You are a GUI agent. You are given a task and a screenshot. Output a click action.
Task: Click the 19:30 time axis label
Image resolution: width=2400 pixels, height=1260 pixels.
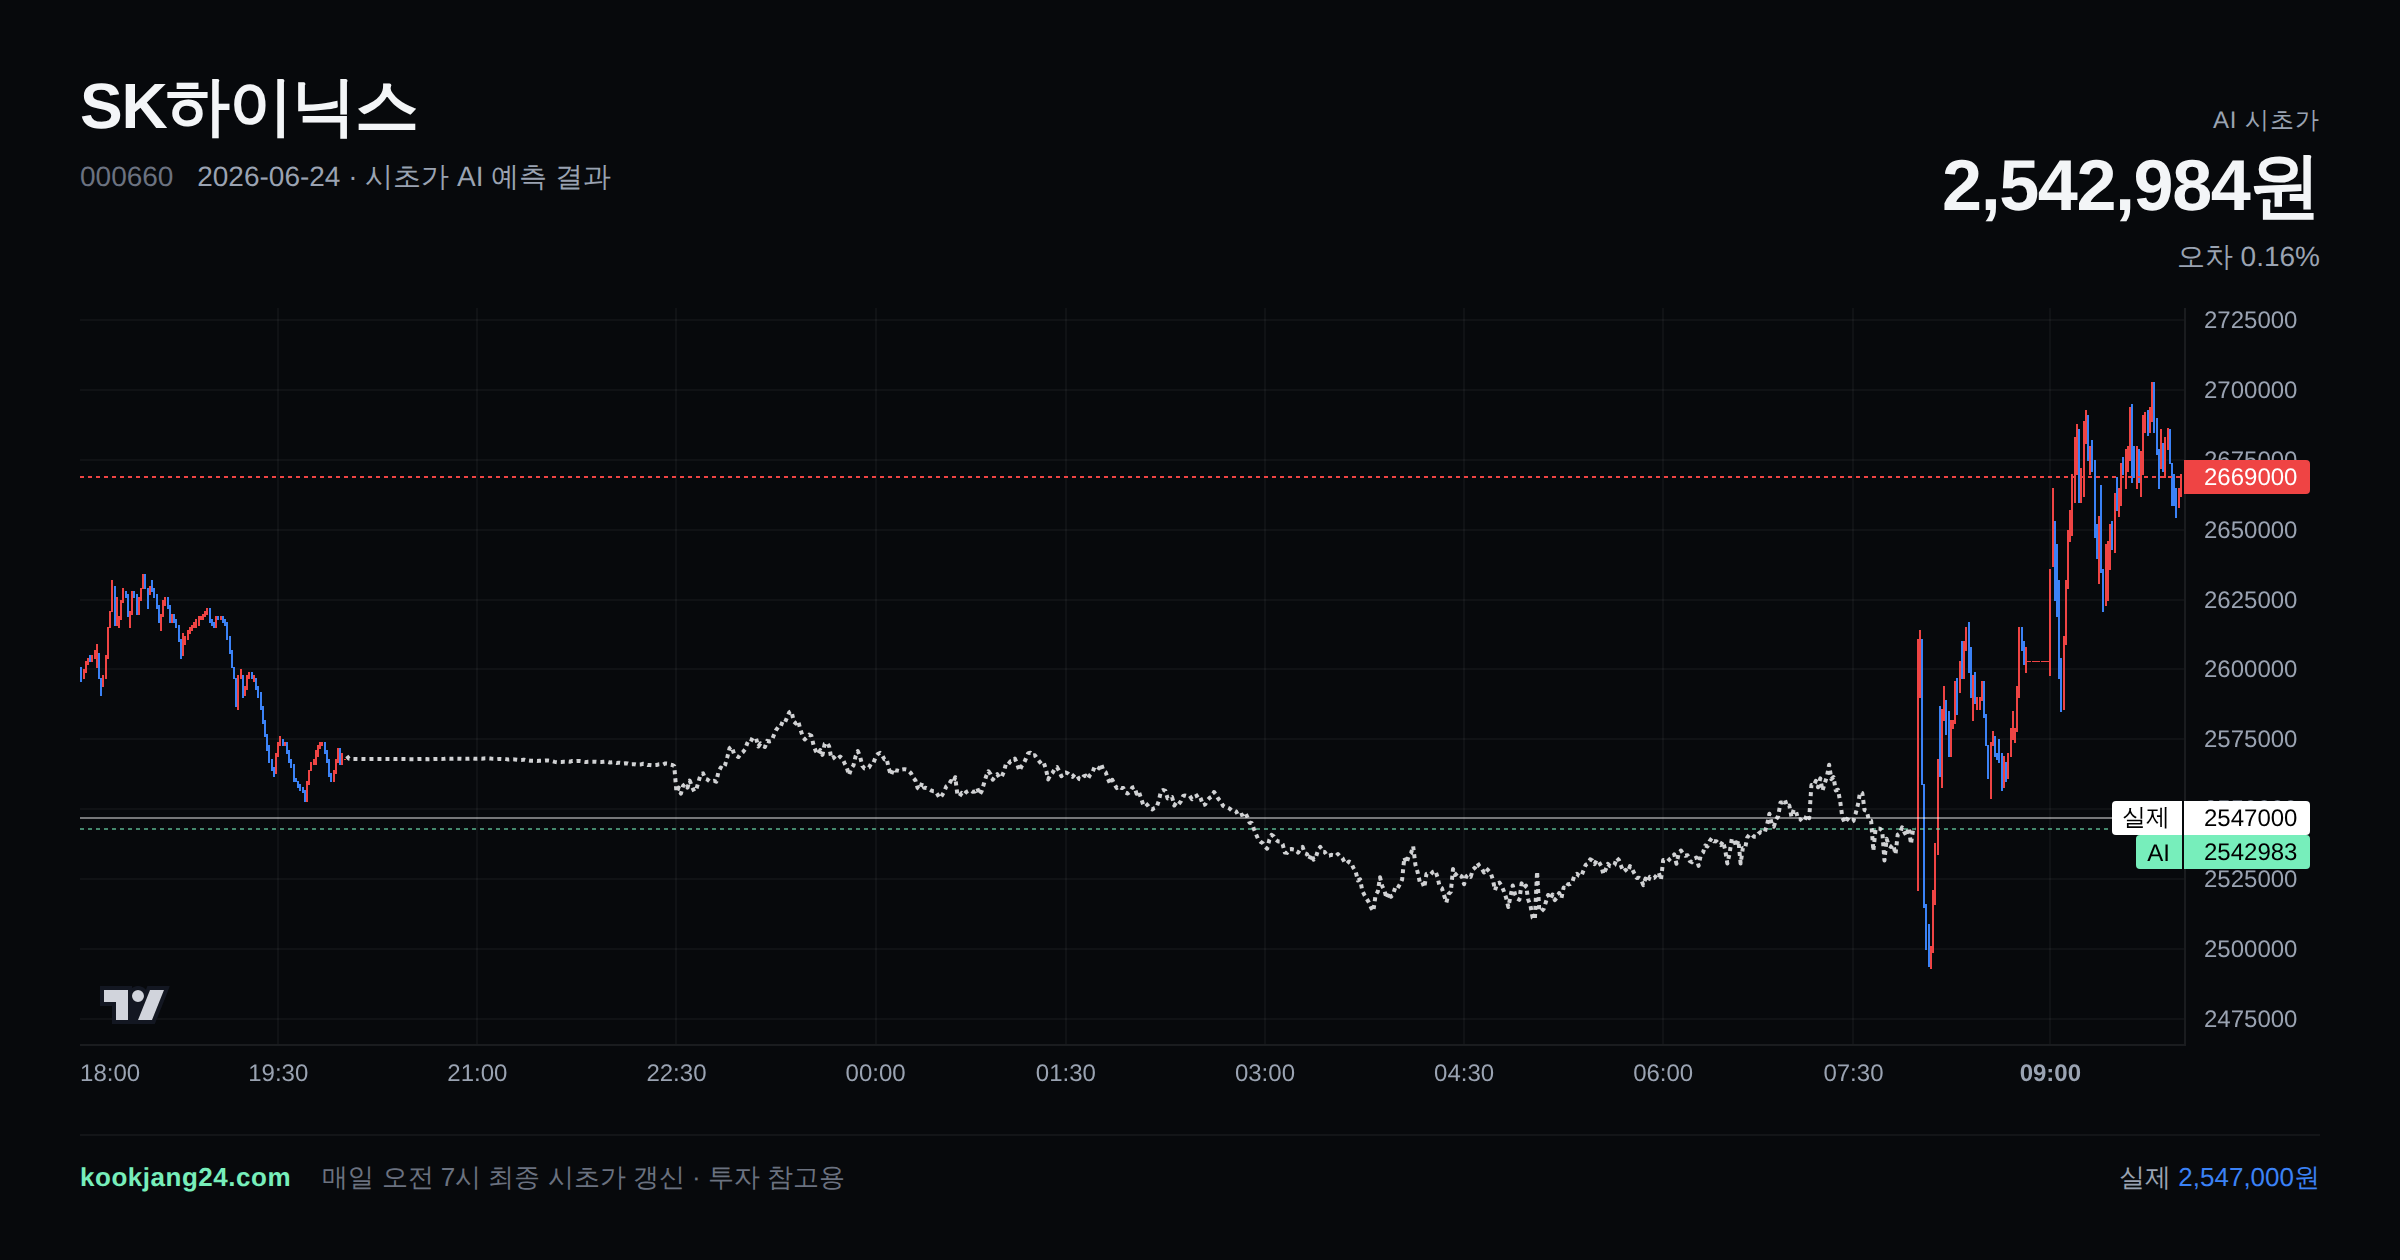(278, 1073)
